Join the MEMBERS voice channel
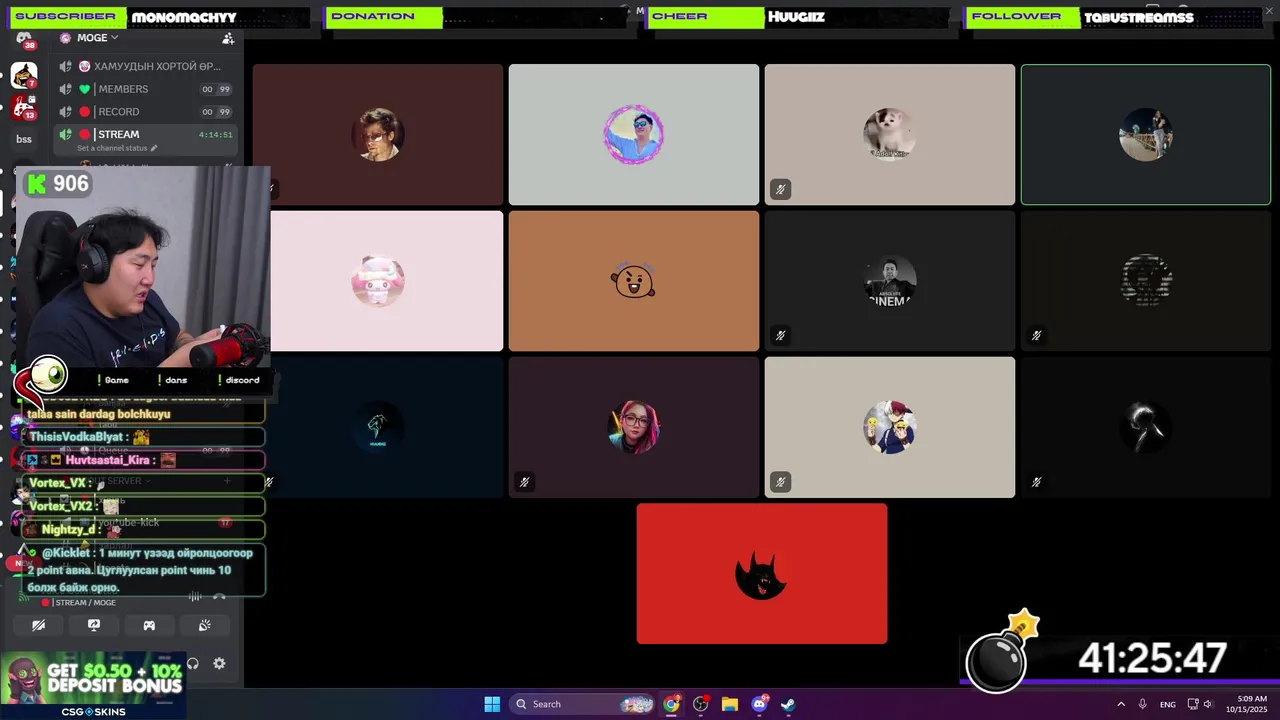The width and height of the screenshot is (1280, 720). [x=145, y=89]
